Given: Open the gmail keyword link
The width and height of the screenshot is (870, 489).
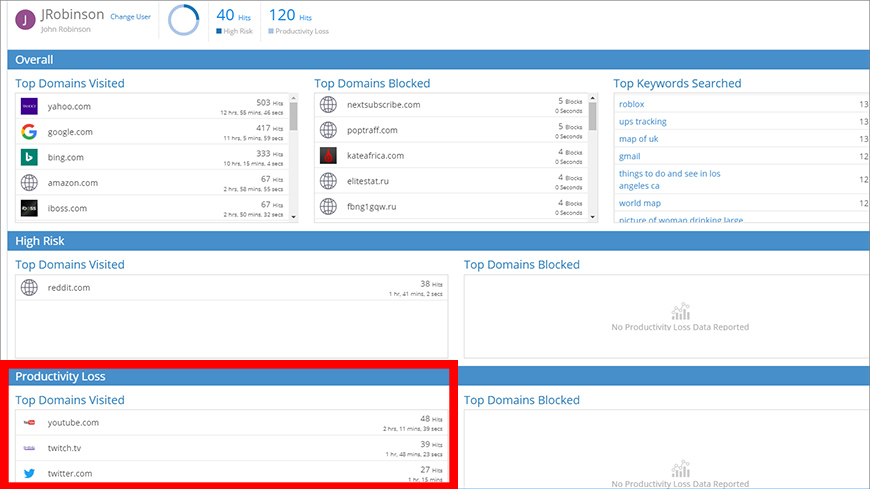Looking at the screenshot, I should [x=629, y=157].
